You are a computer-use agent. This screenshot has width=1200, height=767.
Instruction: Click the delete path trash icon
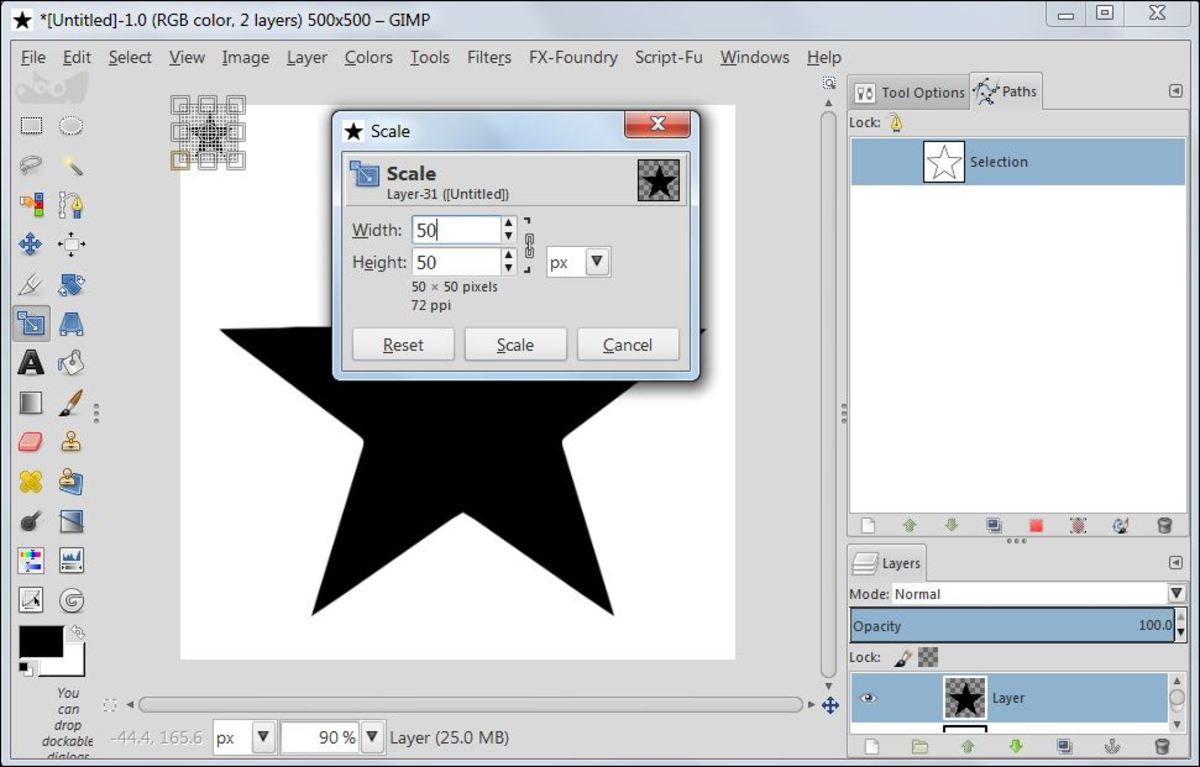click(x=1164, y=524)
